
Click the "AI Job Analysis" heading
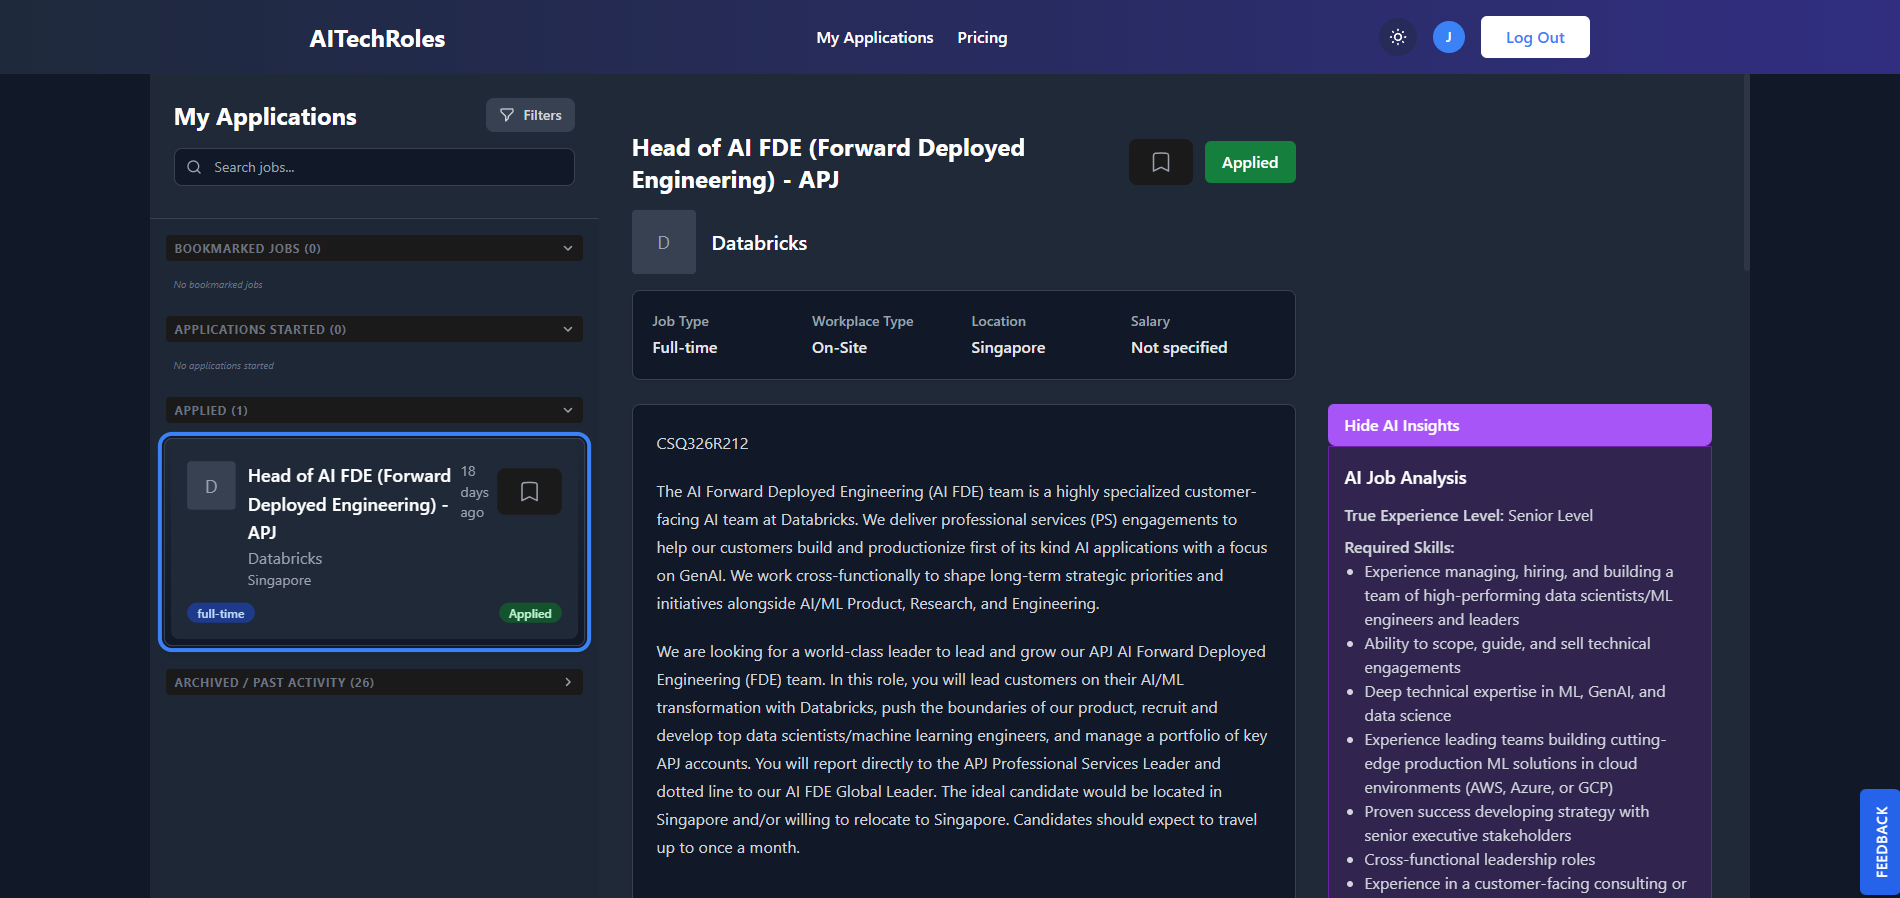1405,478
